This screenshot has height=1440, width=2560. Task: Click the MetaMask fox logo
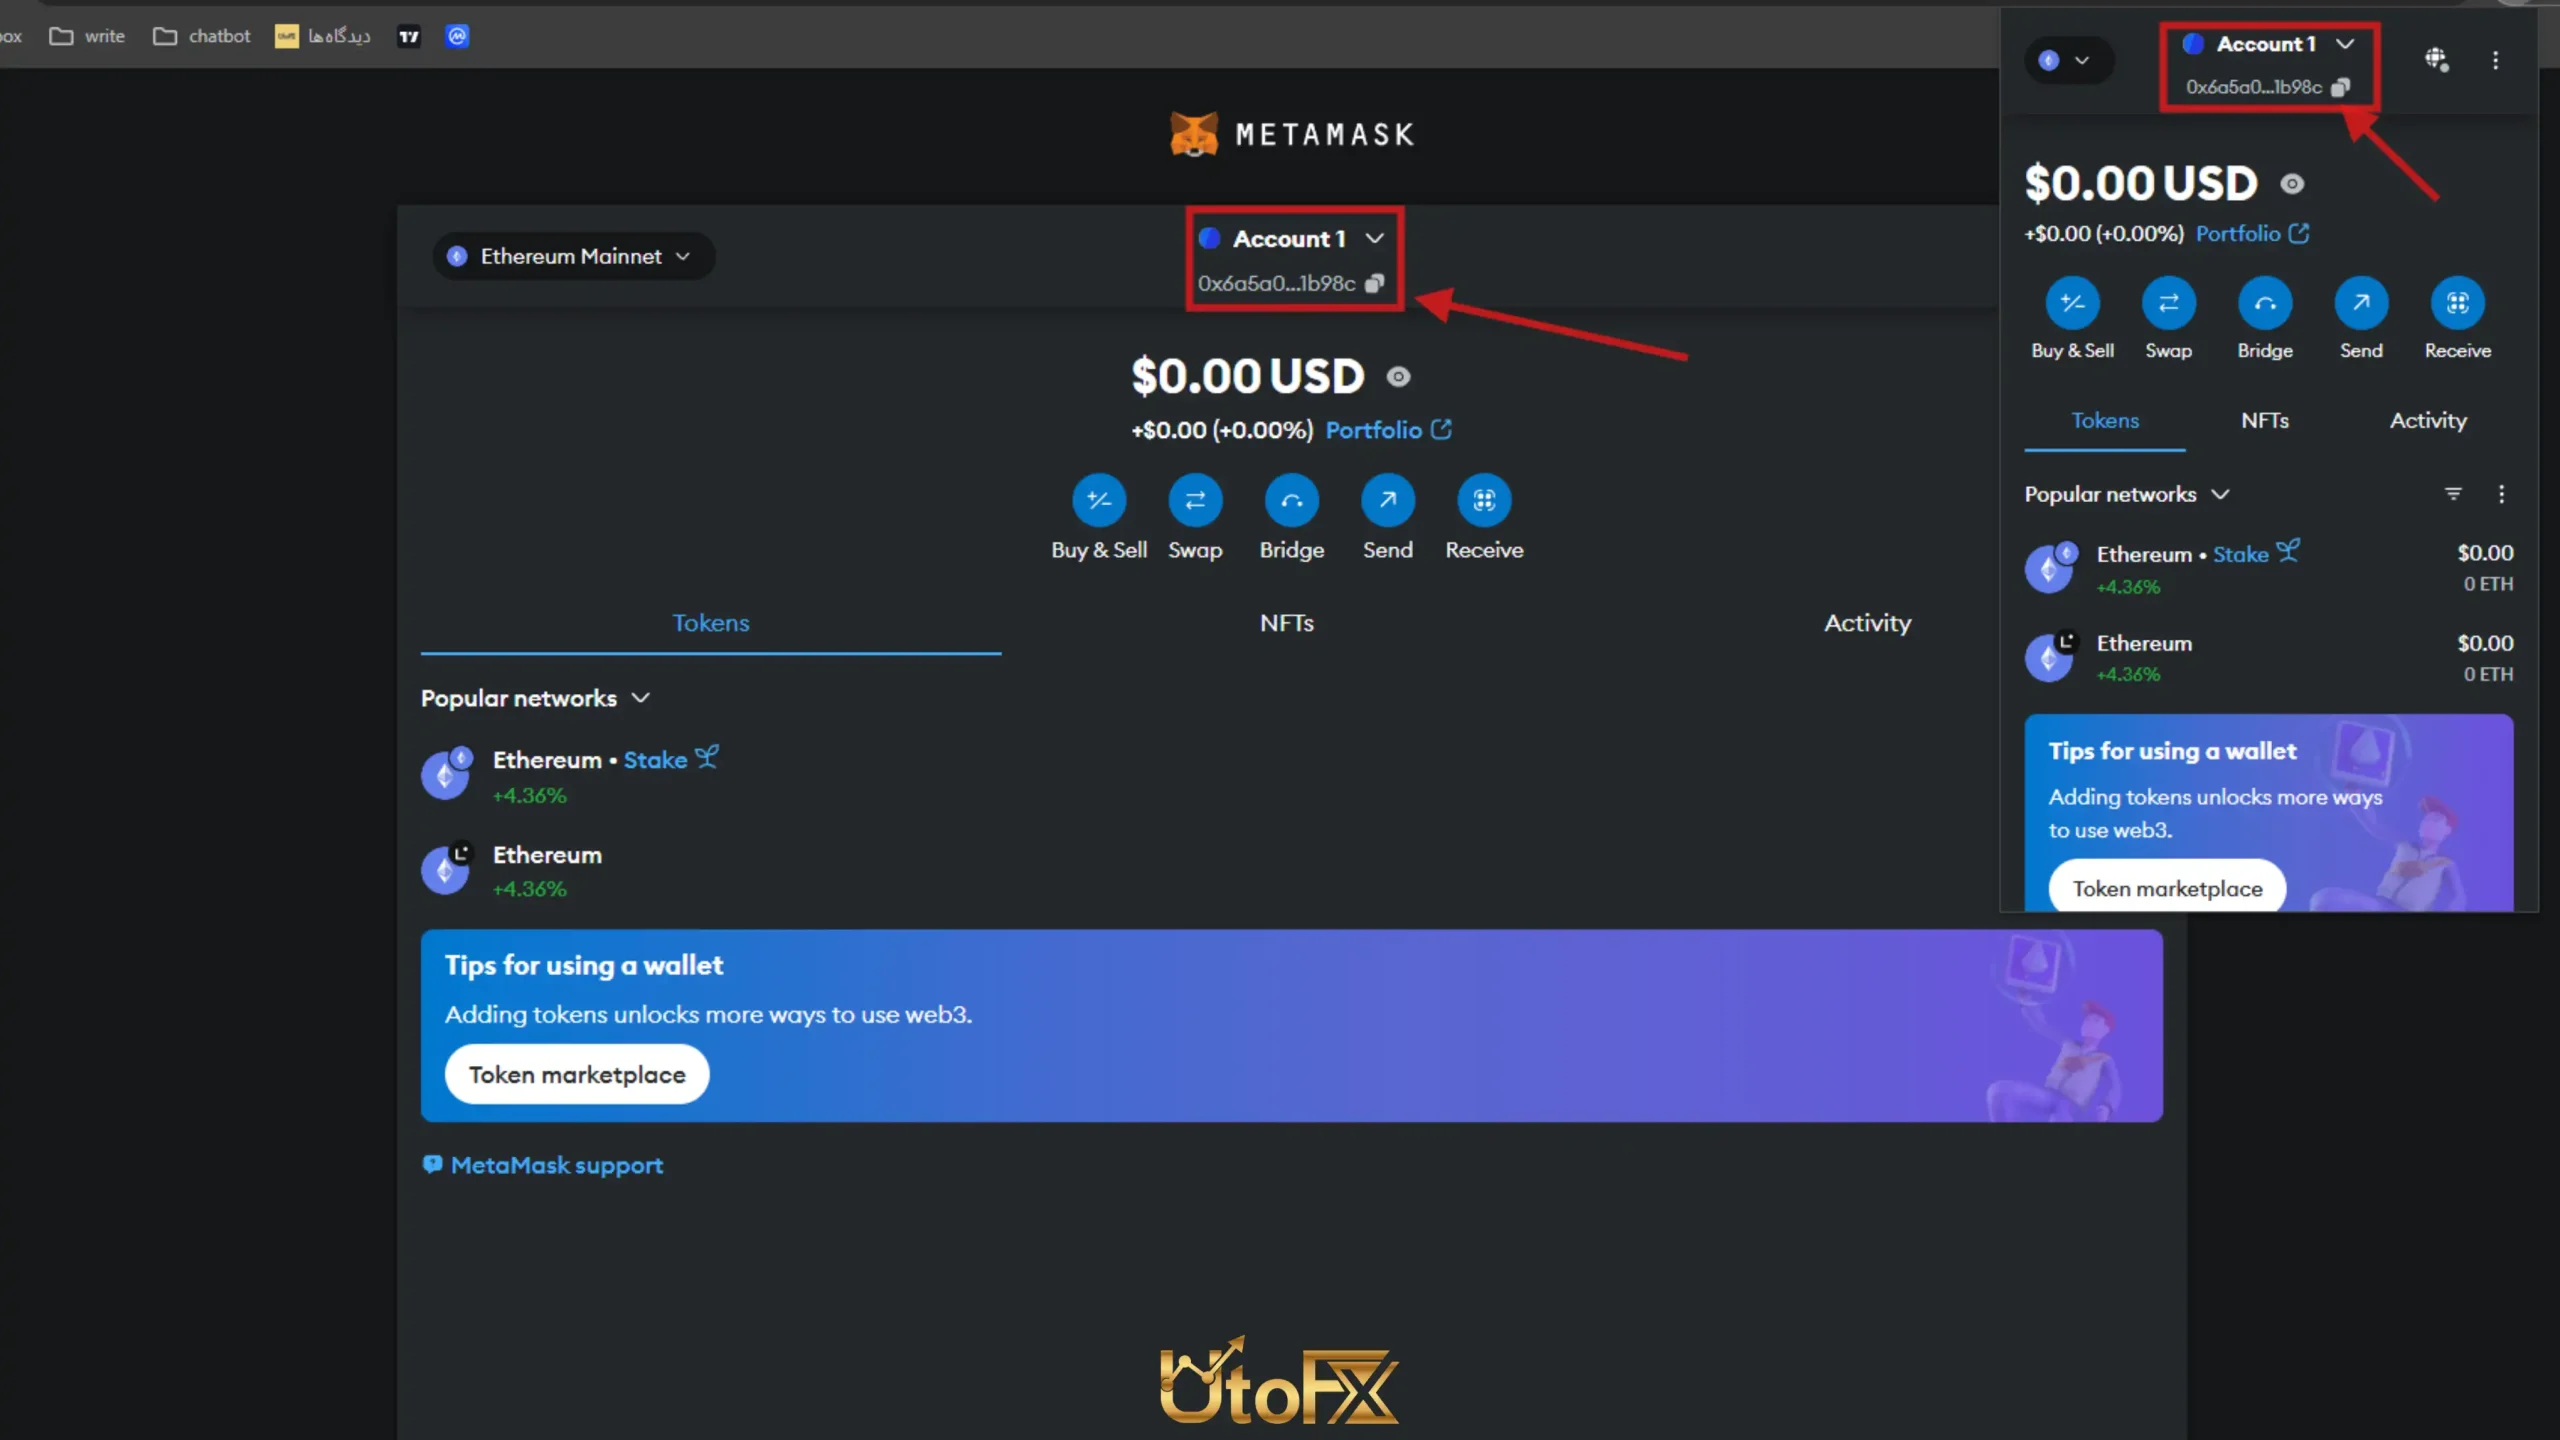(x=1194, y=134)
